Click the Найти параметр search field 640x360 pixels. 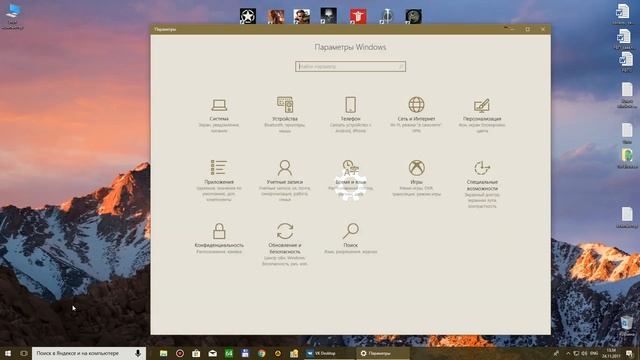pyautogui.click(x=351, y=67)
